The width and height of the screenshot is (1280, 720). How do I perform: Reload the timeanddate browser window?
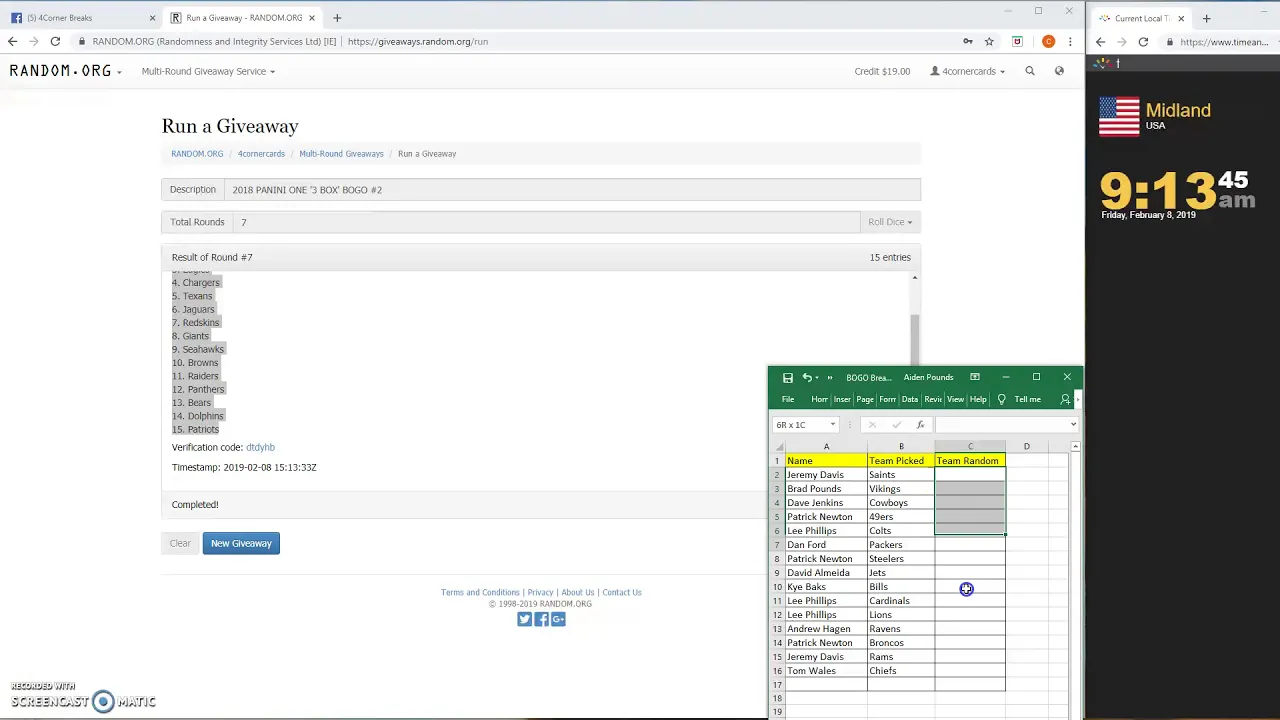[1143, 42]
